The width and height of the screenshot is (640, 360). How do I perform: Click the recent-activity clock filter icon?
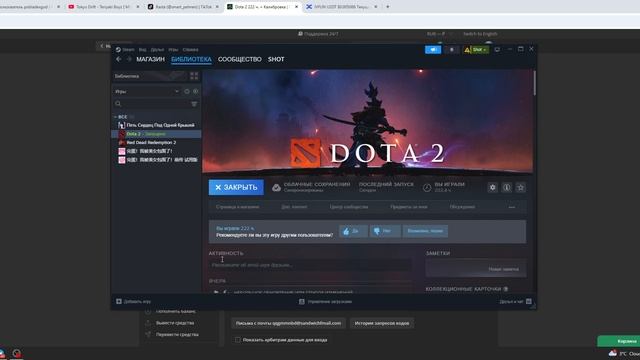tap(187, 91)
